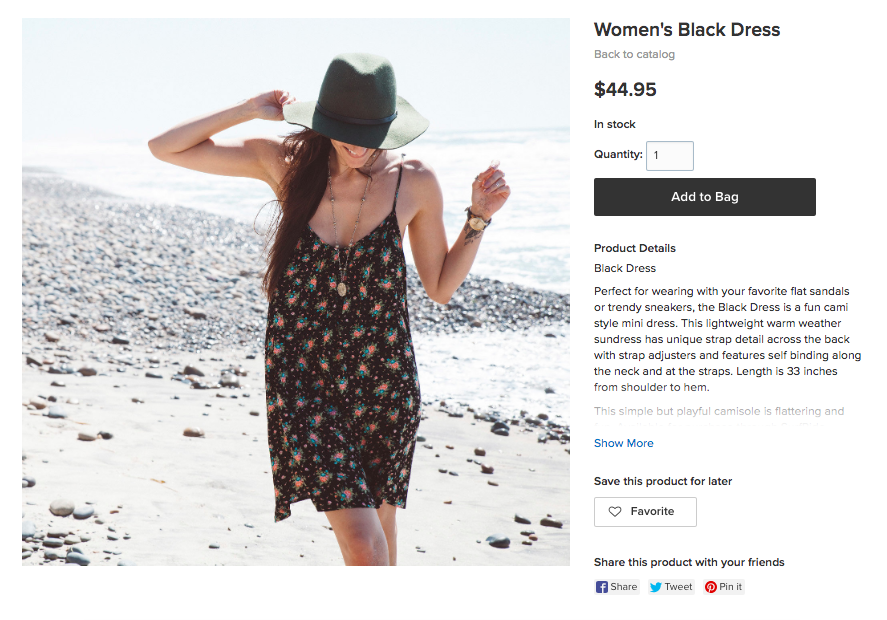The height and width of the screenshot is (620, 887).
Task: Open the product photo of the dress
Action: [x=296, y=292]
